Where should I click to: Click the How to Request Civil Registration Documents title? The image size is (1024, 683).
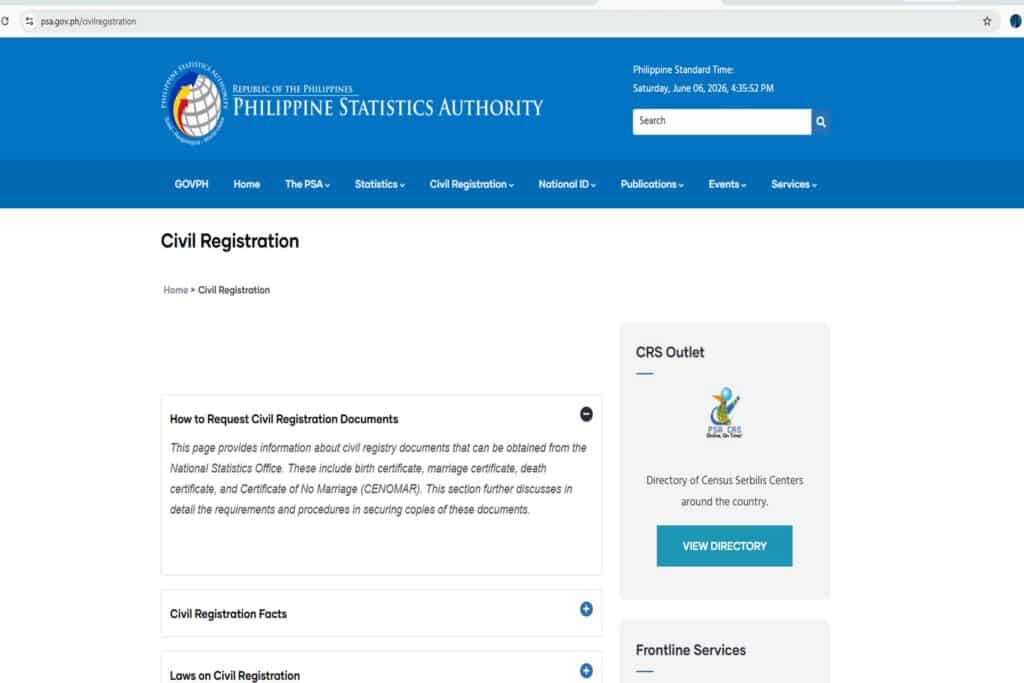click(283, 419)
